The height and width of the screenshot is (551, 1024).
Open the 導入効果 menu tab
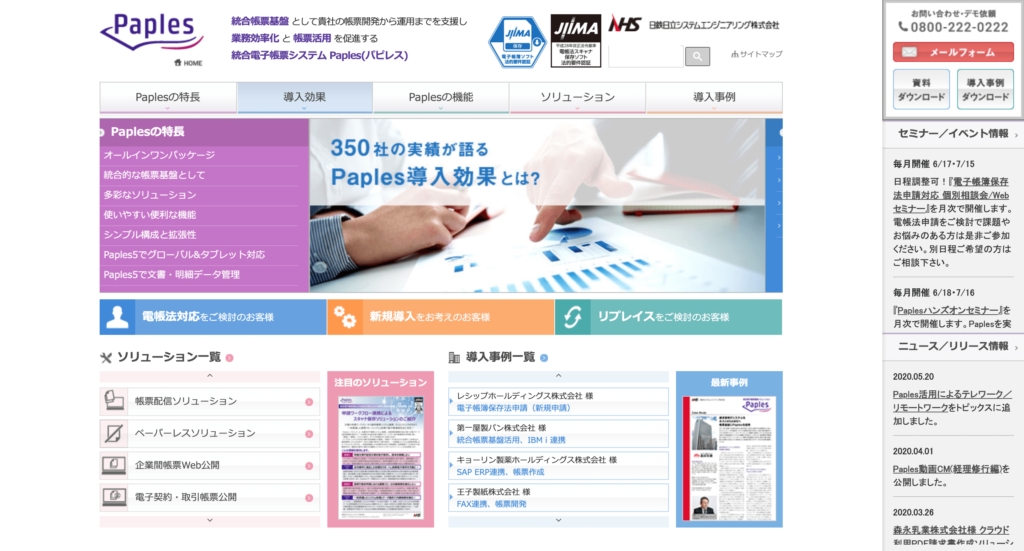click(x=304, y=97)
